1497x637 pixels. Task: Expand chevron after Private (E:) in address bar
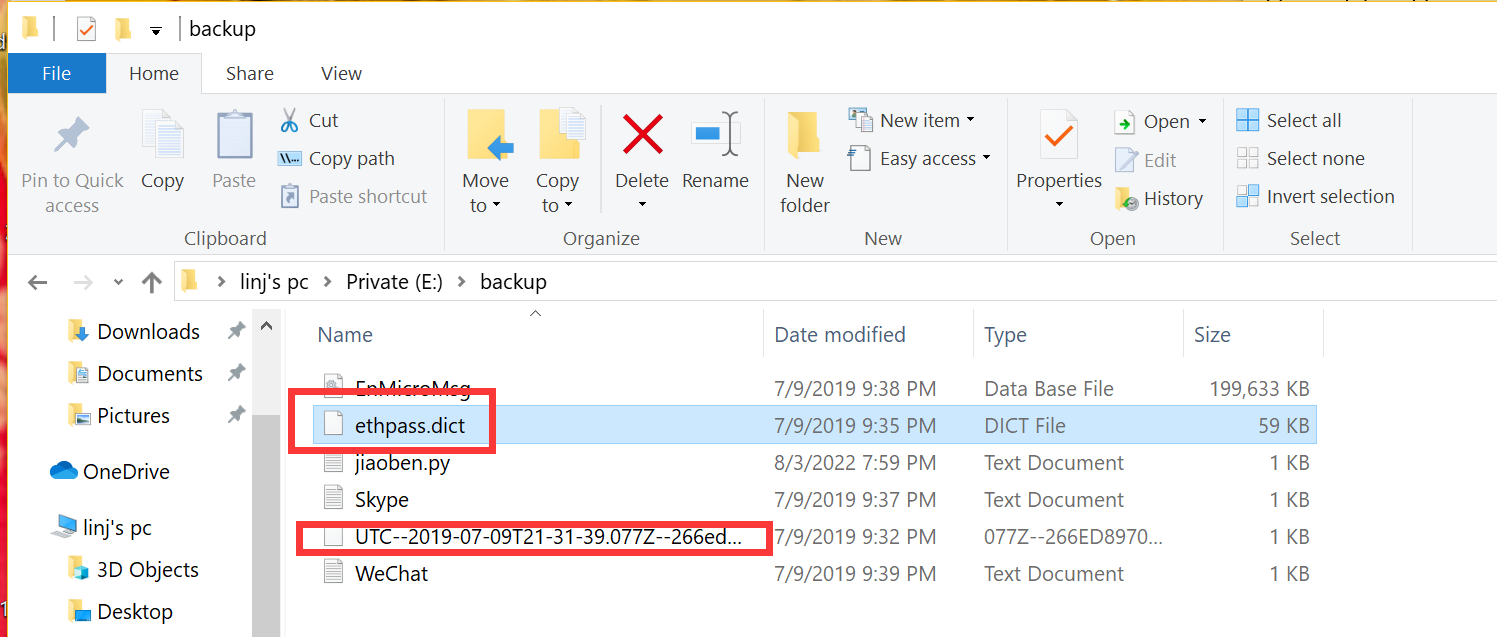click(461, 282)
